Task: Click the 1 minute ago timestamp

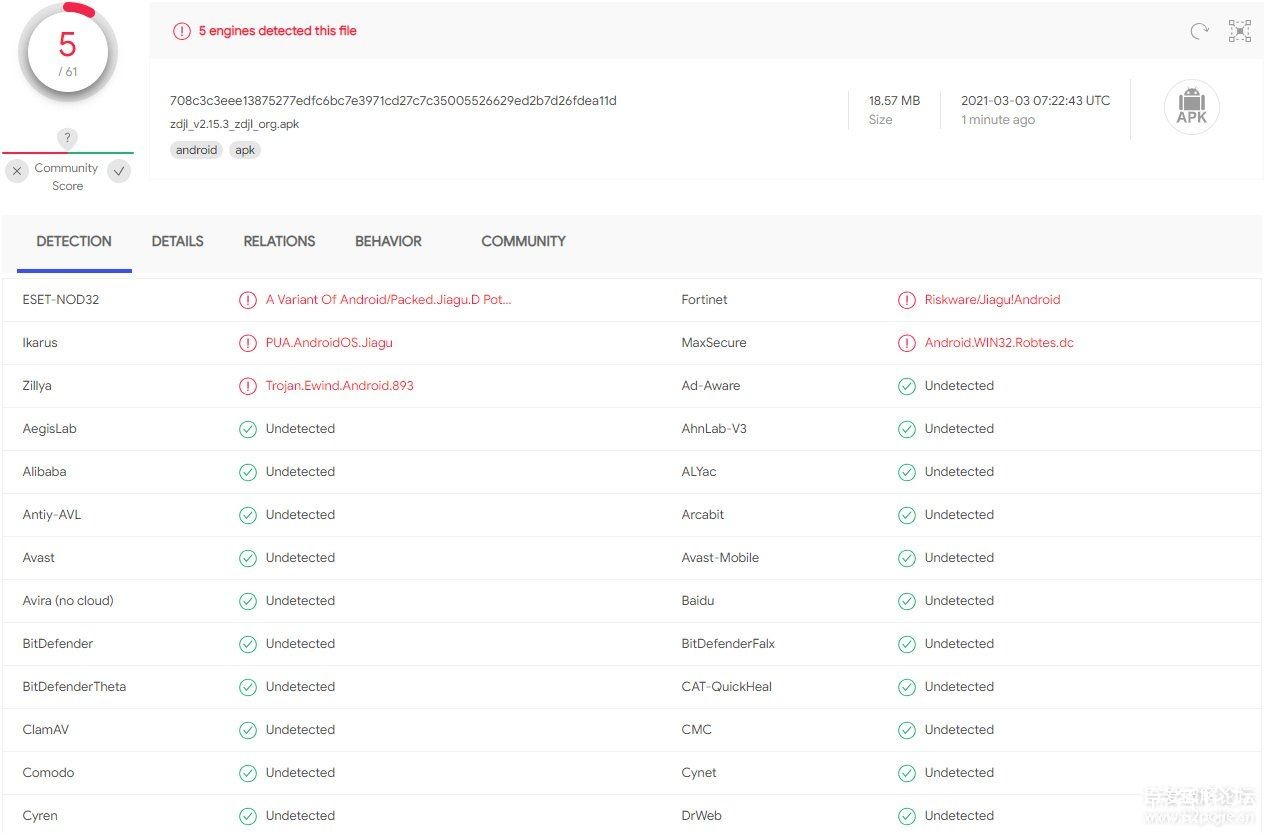Action: [998, 120]
